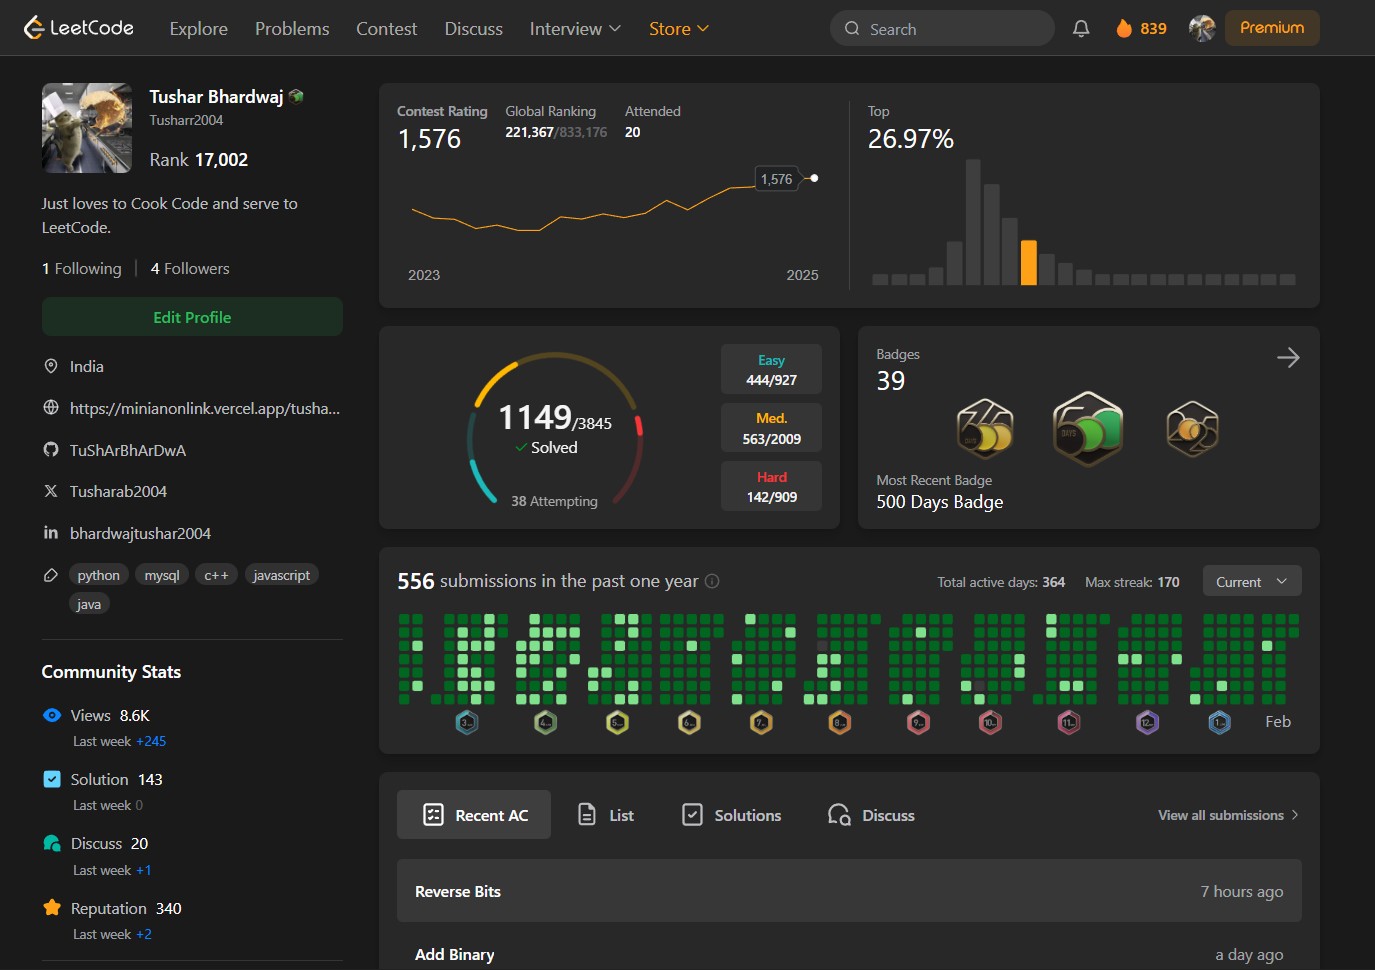Open the Current year dropdown
The height and width of the screenshot is (970, 1375).
[x=1250, y=582]
